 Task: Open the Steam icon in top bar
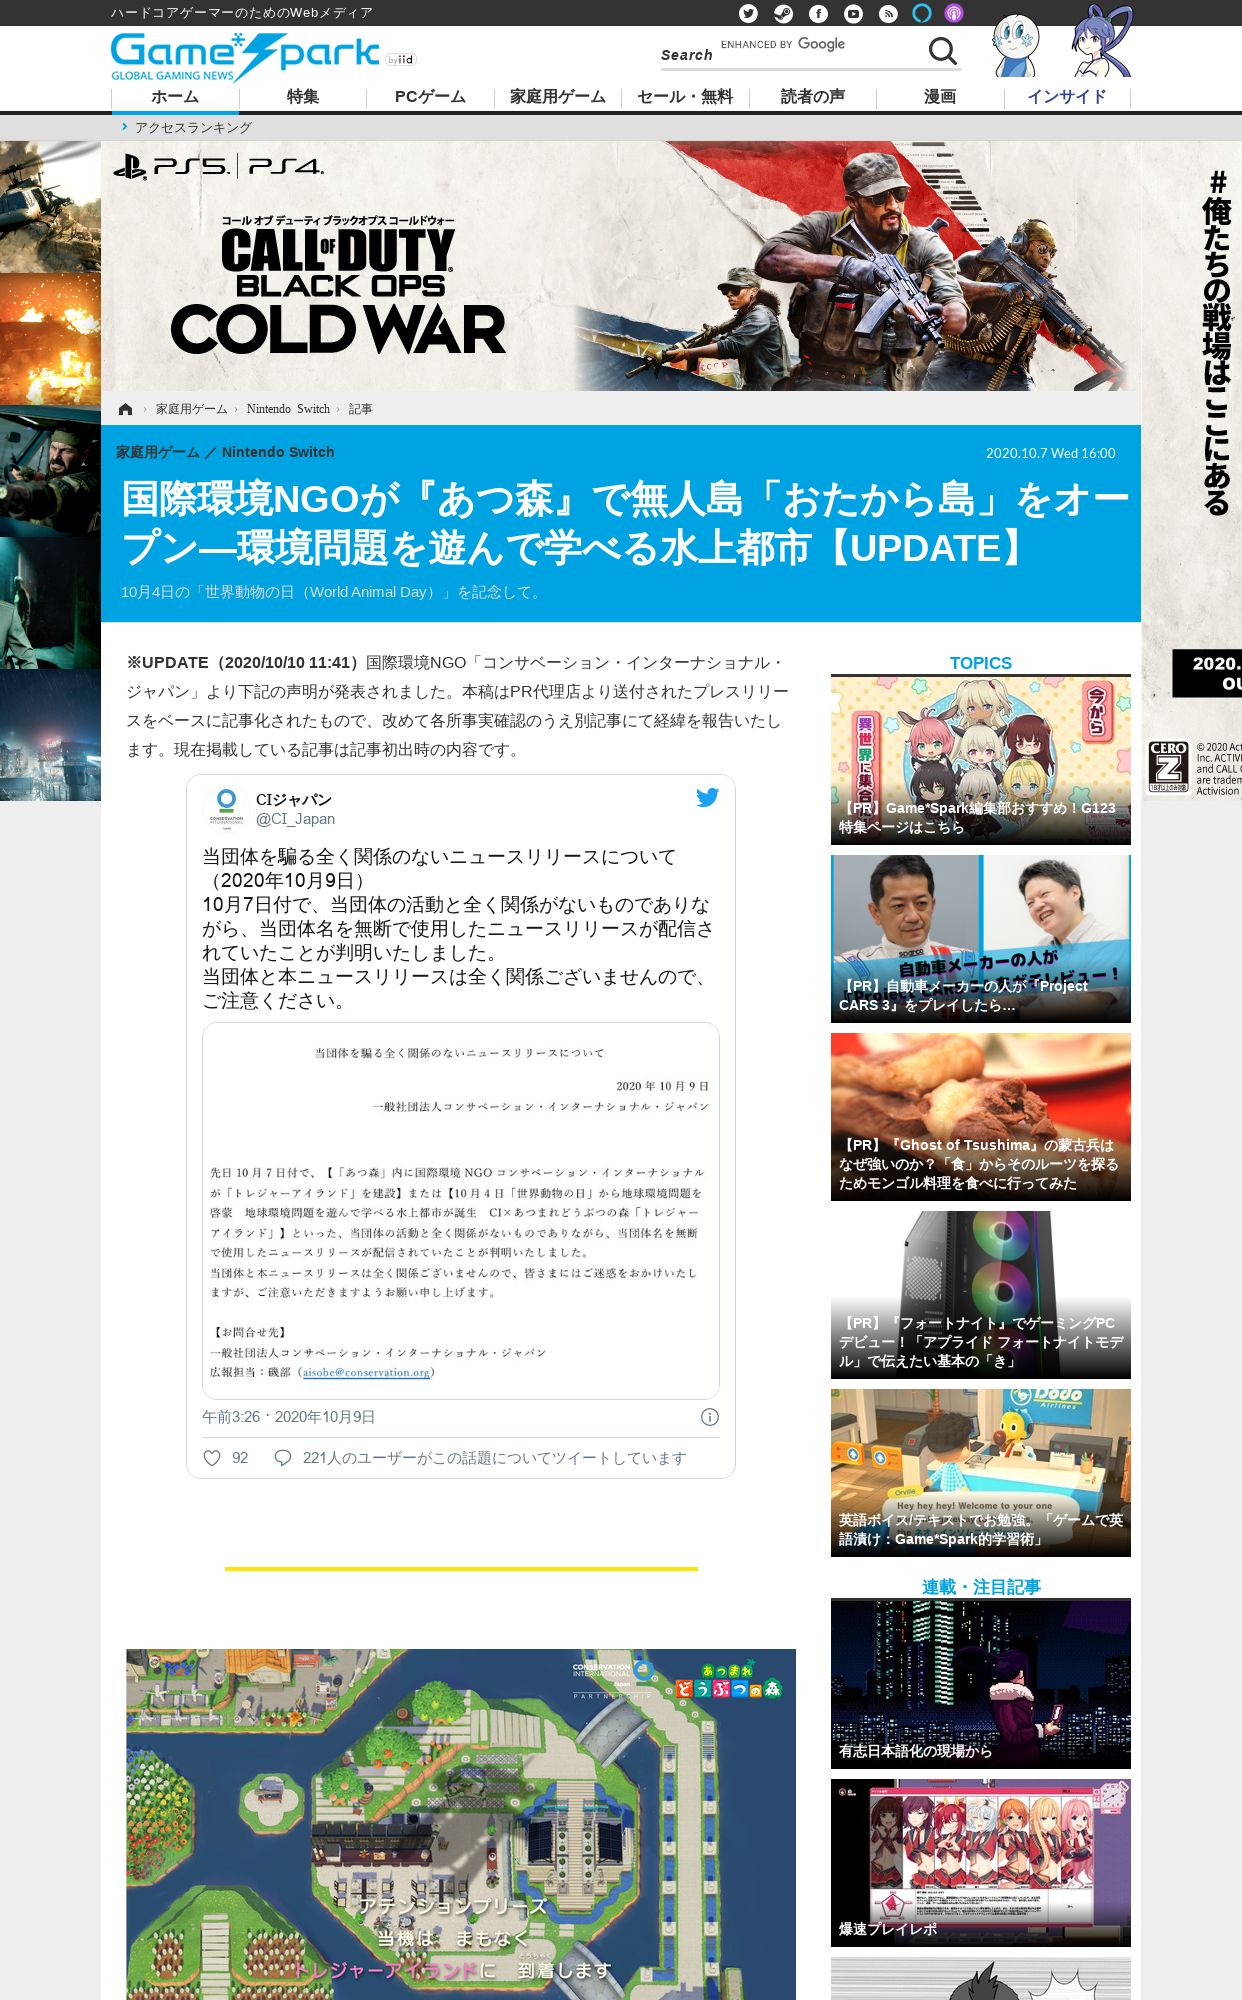[783, 13]
